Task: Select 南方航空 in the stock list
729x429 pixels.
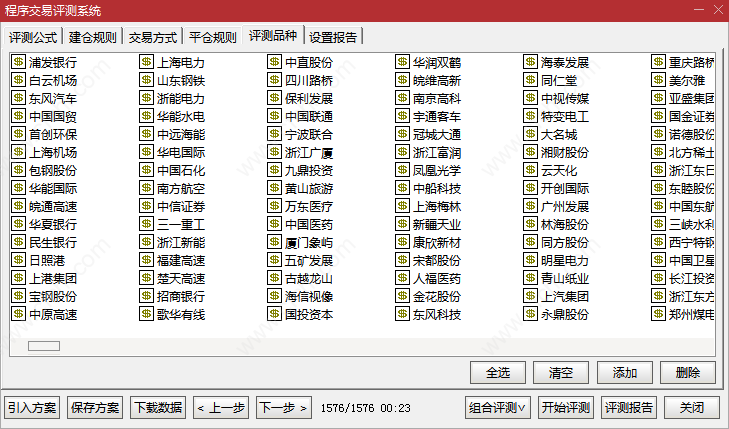Action: tap(181, 188)
